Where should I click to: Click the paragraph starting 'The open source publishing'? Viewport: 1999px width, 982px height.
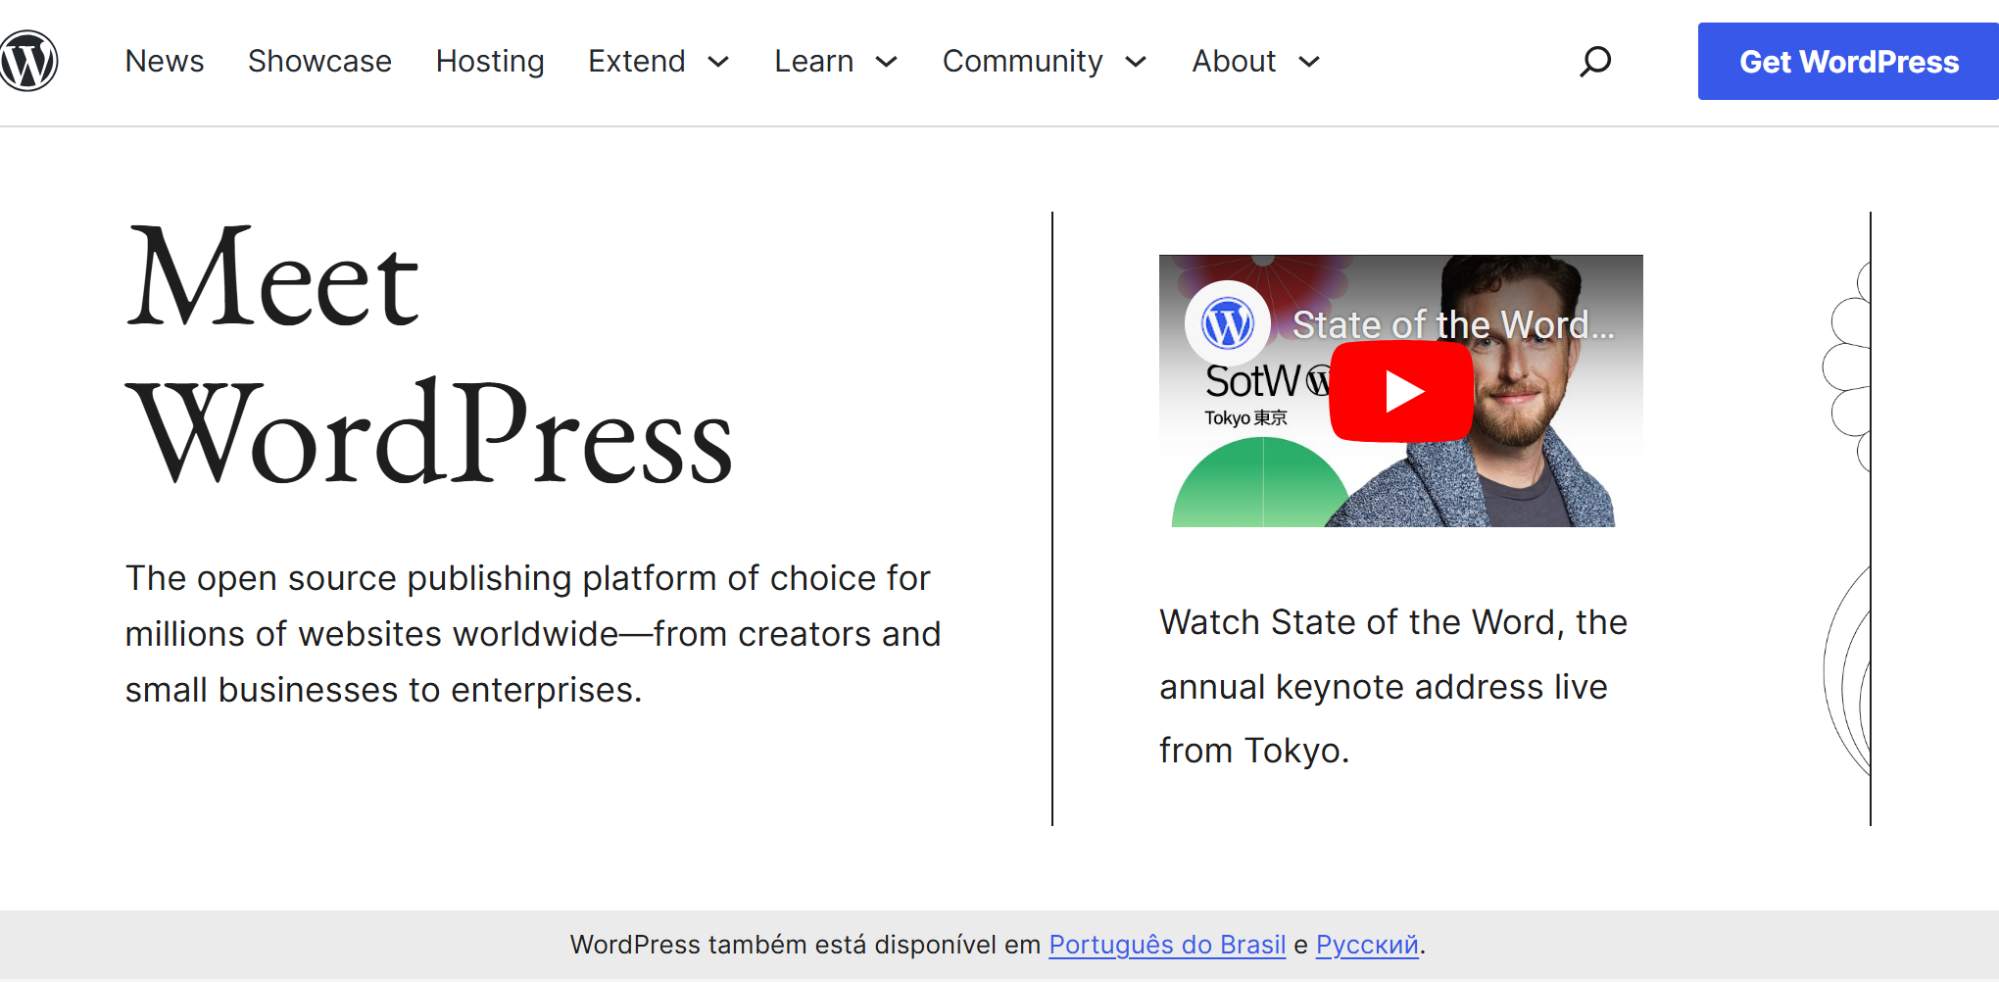[533, 634]
